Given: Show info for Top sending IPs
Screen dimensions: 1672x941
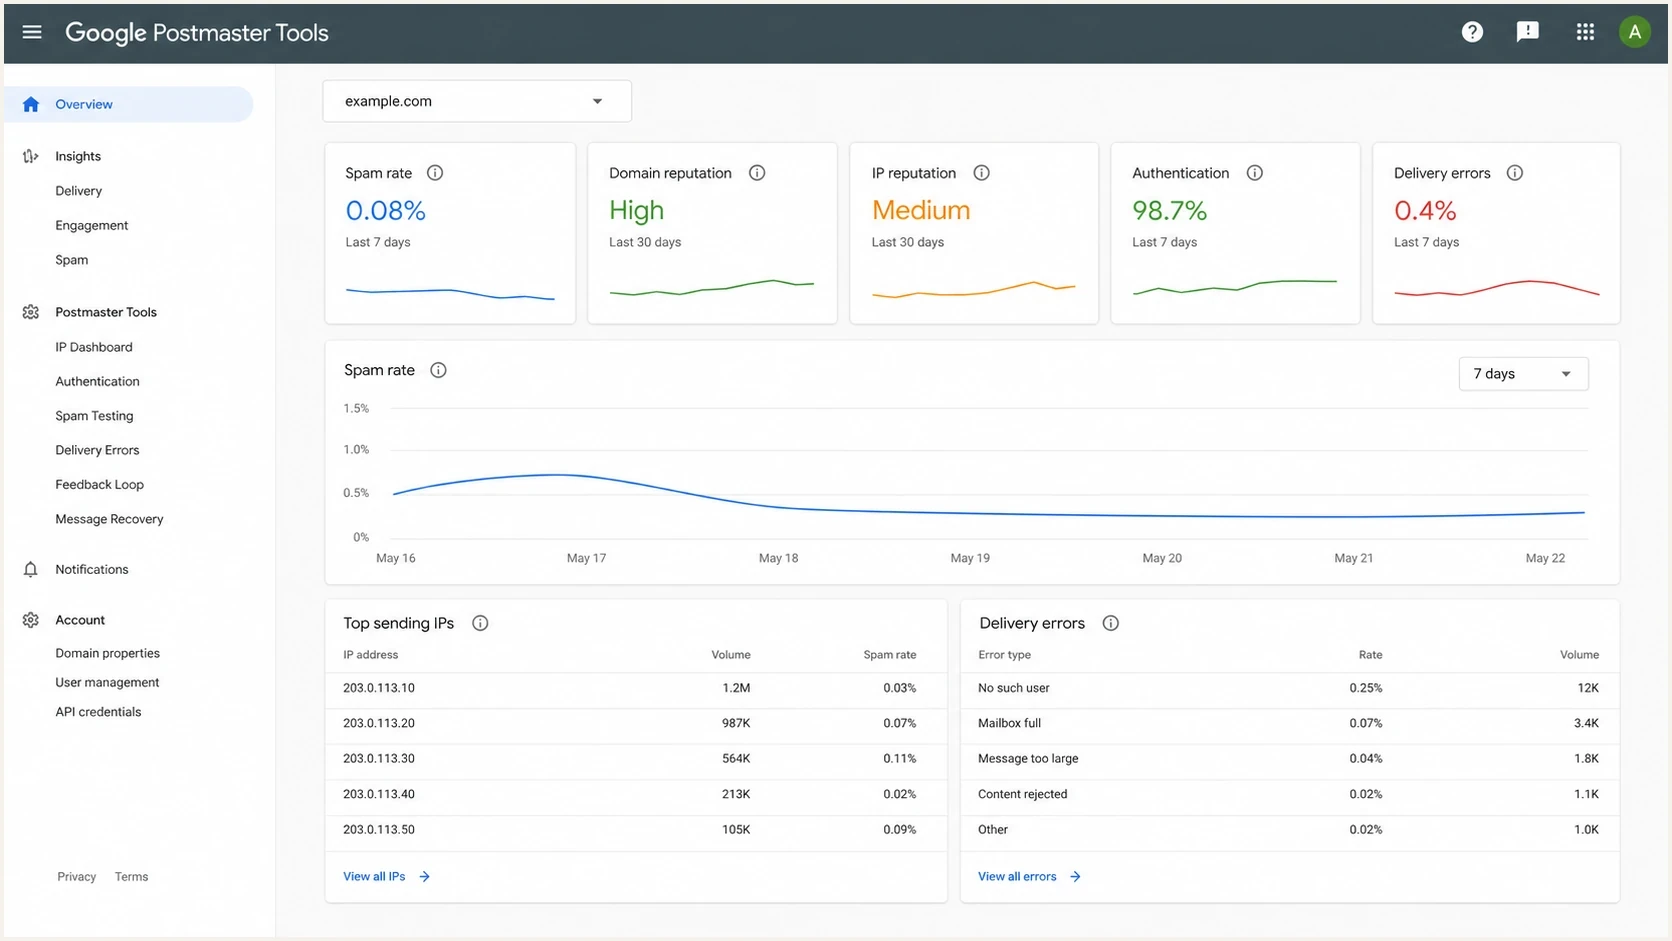Looking at the screenshot, I should point(480,623).
